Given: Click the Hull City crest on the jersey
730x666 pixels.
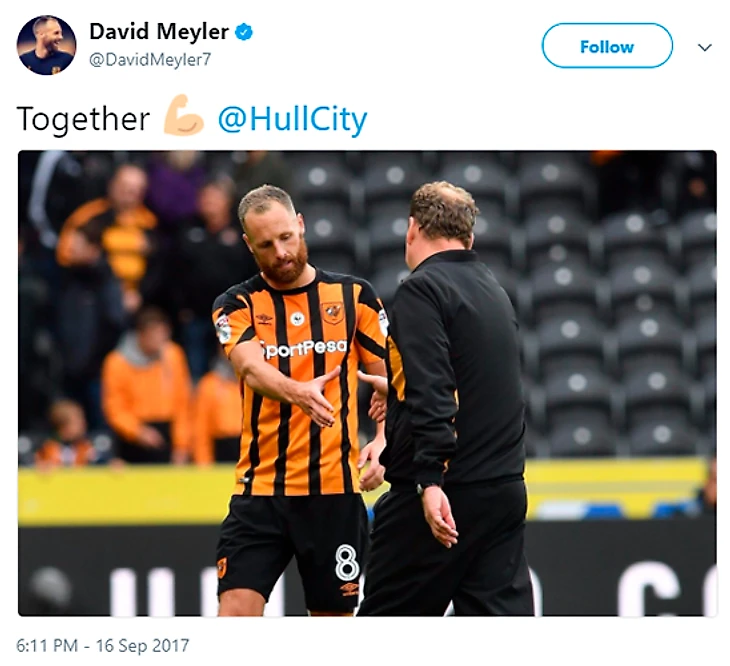Looking at the screenshot, I should pyautogui.click(x=333, y=312).
